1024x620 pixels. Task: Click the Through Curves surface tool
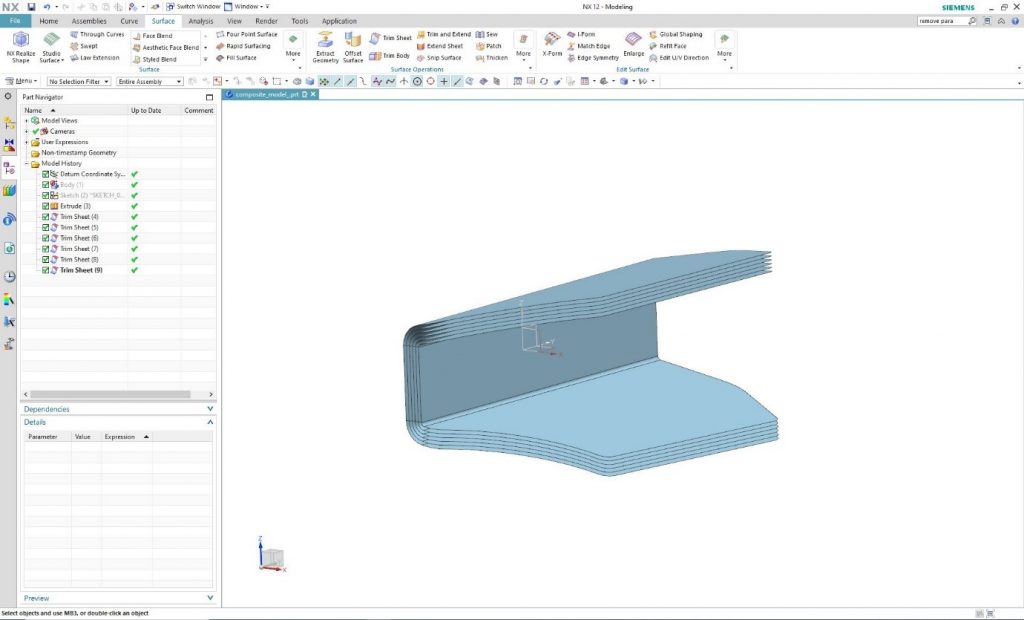coord(96,35)
